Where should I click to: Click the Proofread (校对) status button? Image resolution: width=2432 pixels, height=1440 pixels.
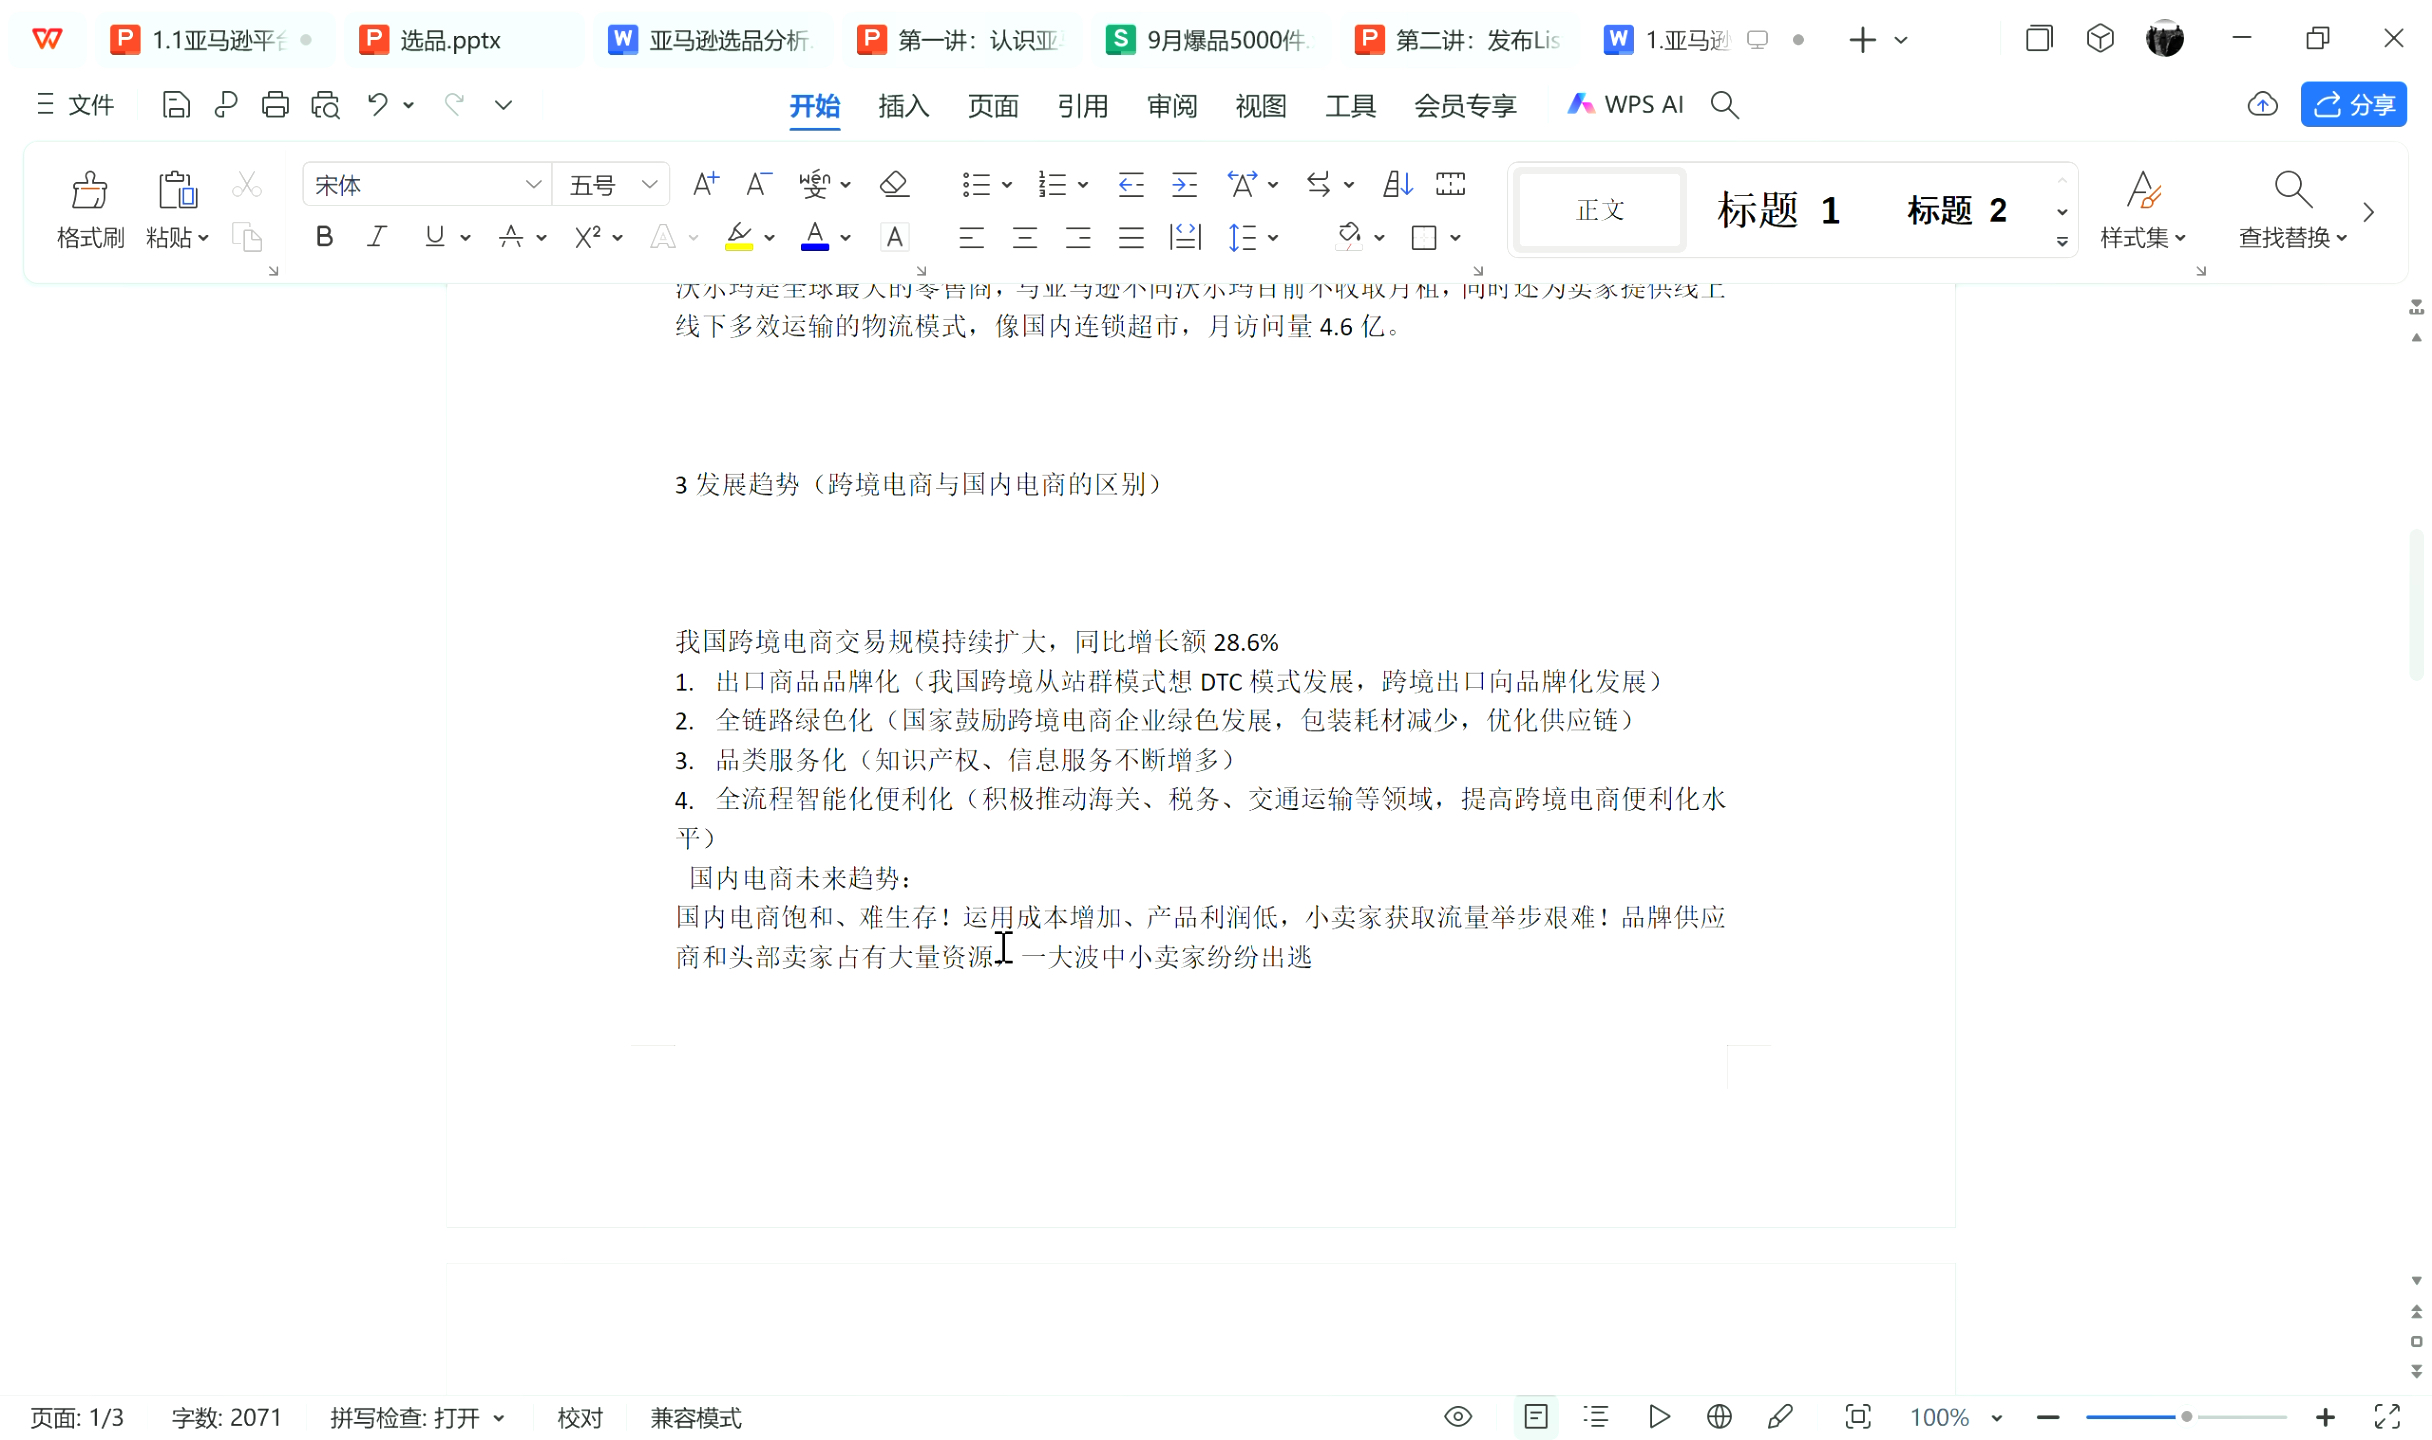(580, 1418)
